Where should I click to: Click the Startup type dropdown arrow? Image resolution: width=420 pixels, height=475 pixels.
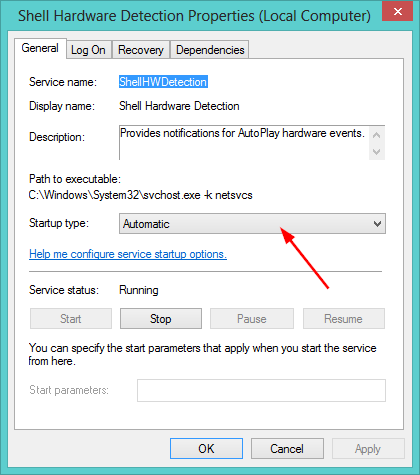click(377, 224)
